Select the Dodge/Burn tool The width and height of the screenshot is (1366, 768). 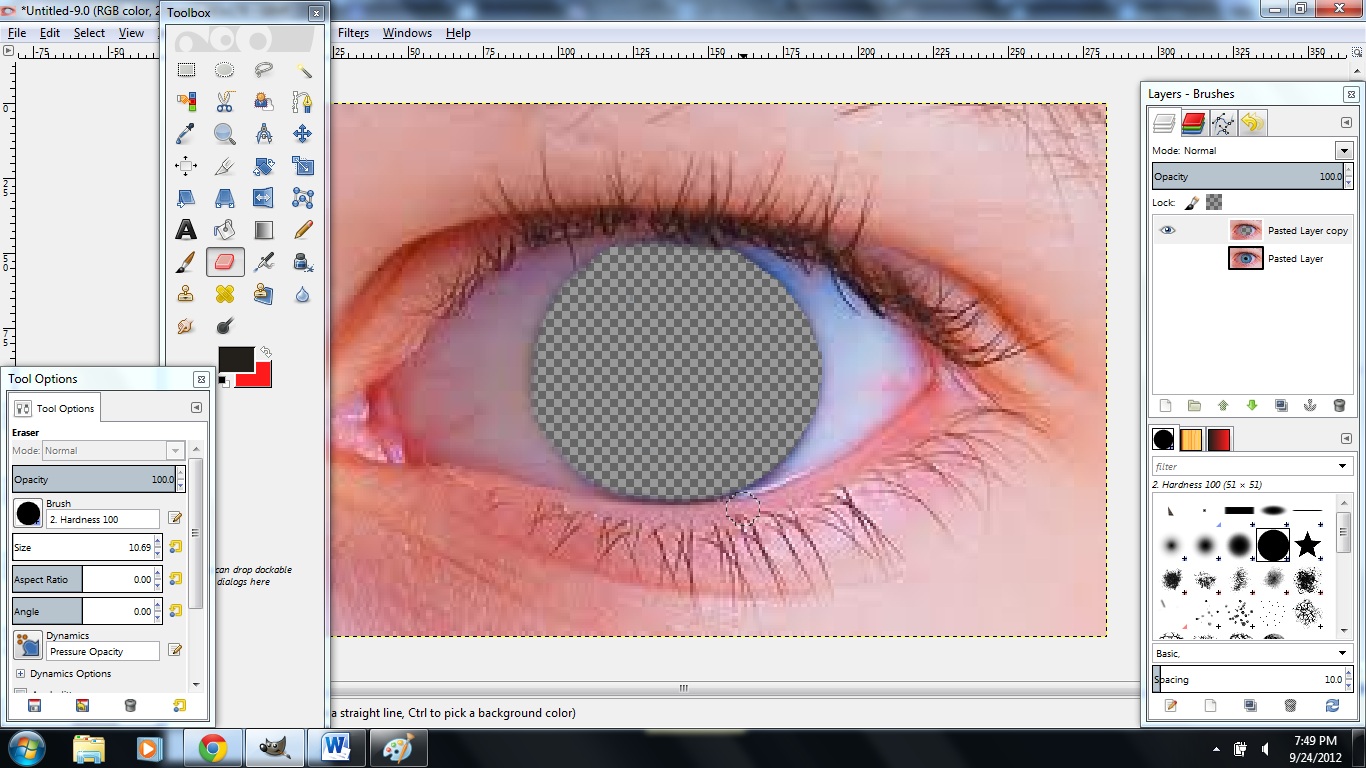tap(225, 326)
